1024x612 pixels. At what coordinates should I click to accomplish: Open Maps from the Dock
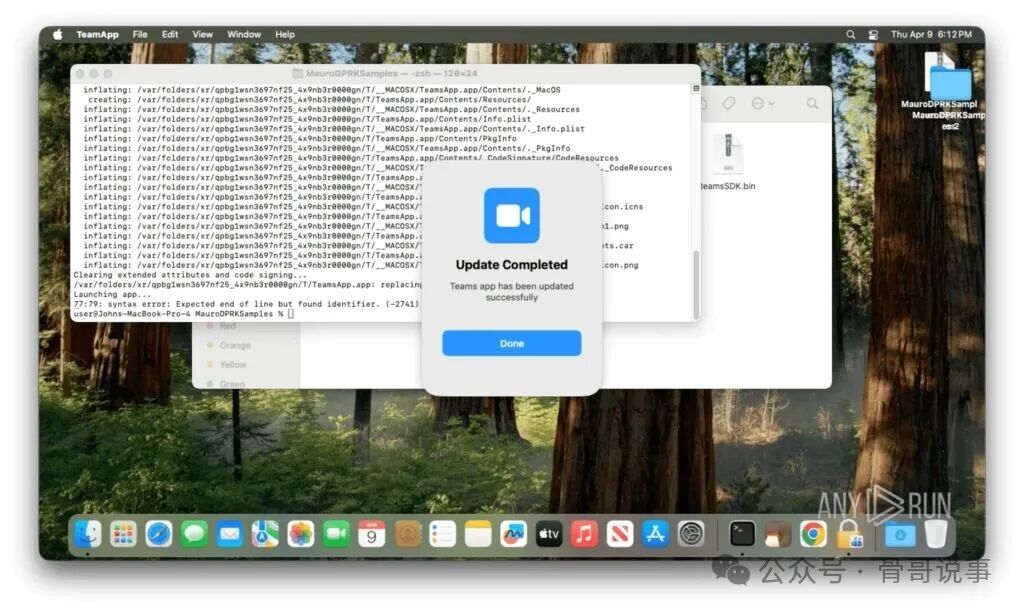(265, 534)
